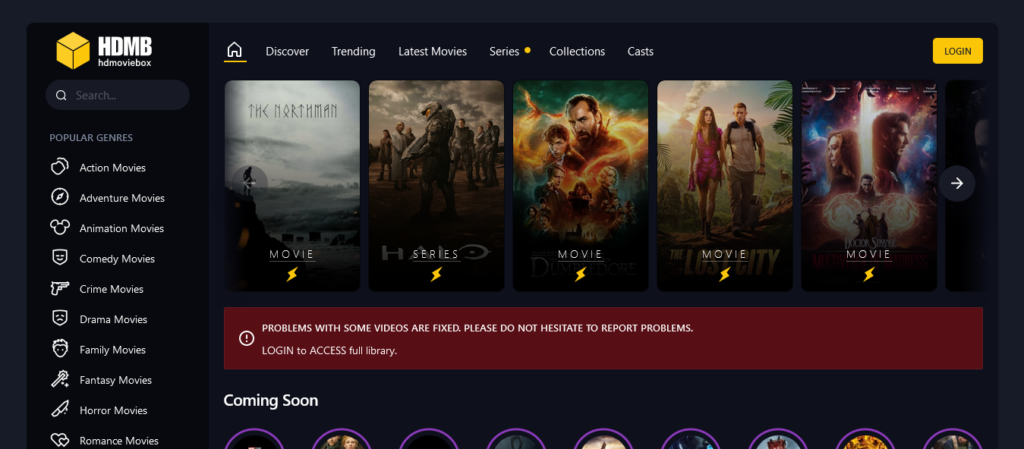Select the Family Movies genre link
The width and height of the screenshot is (1024, 449).
[112, 350]
